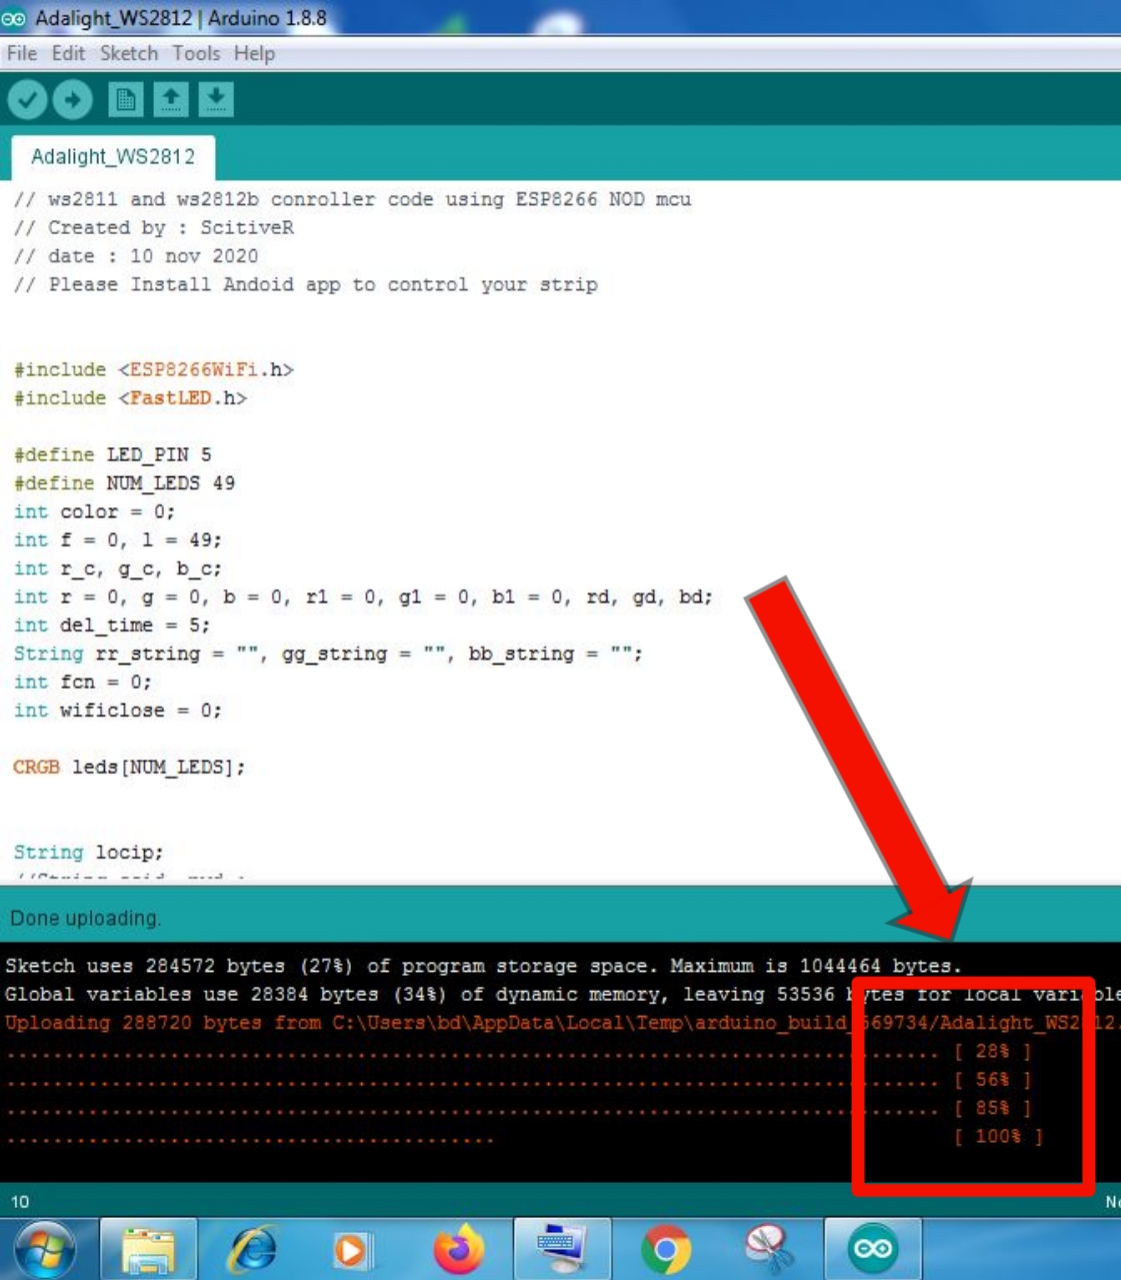
Task: Open the Snipping Tool in the taskbar
Action: point(769,1250)
